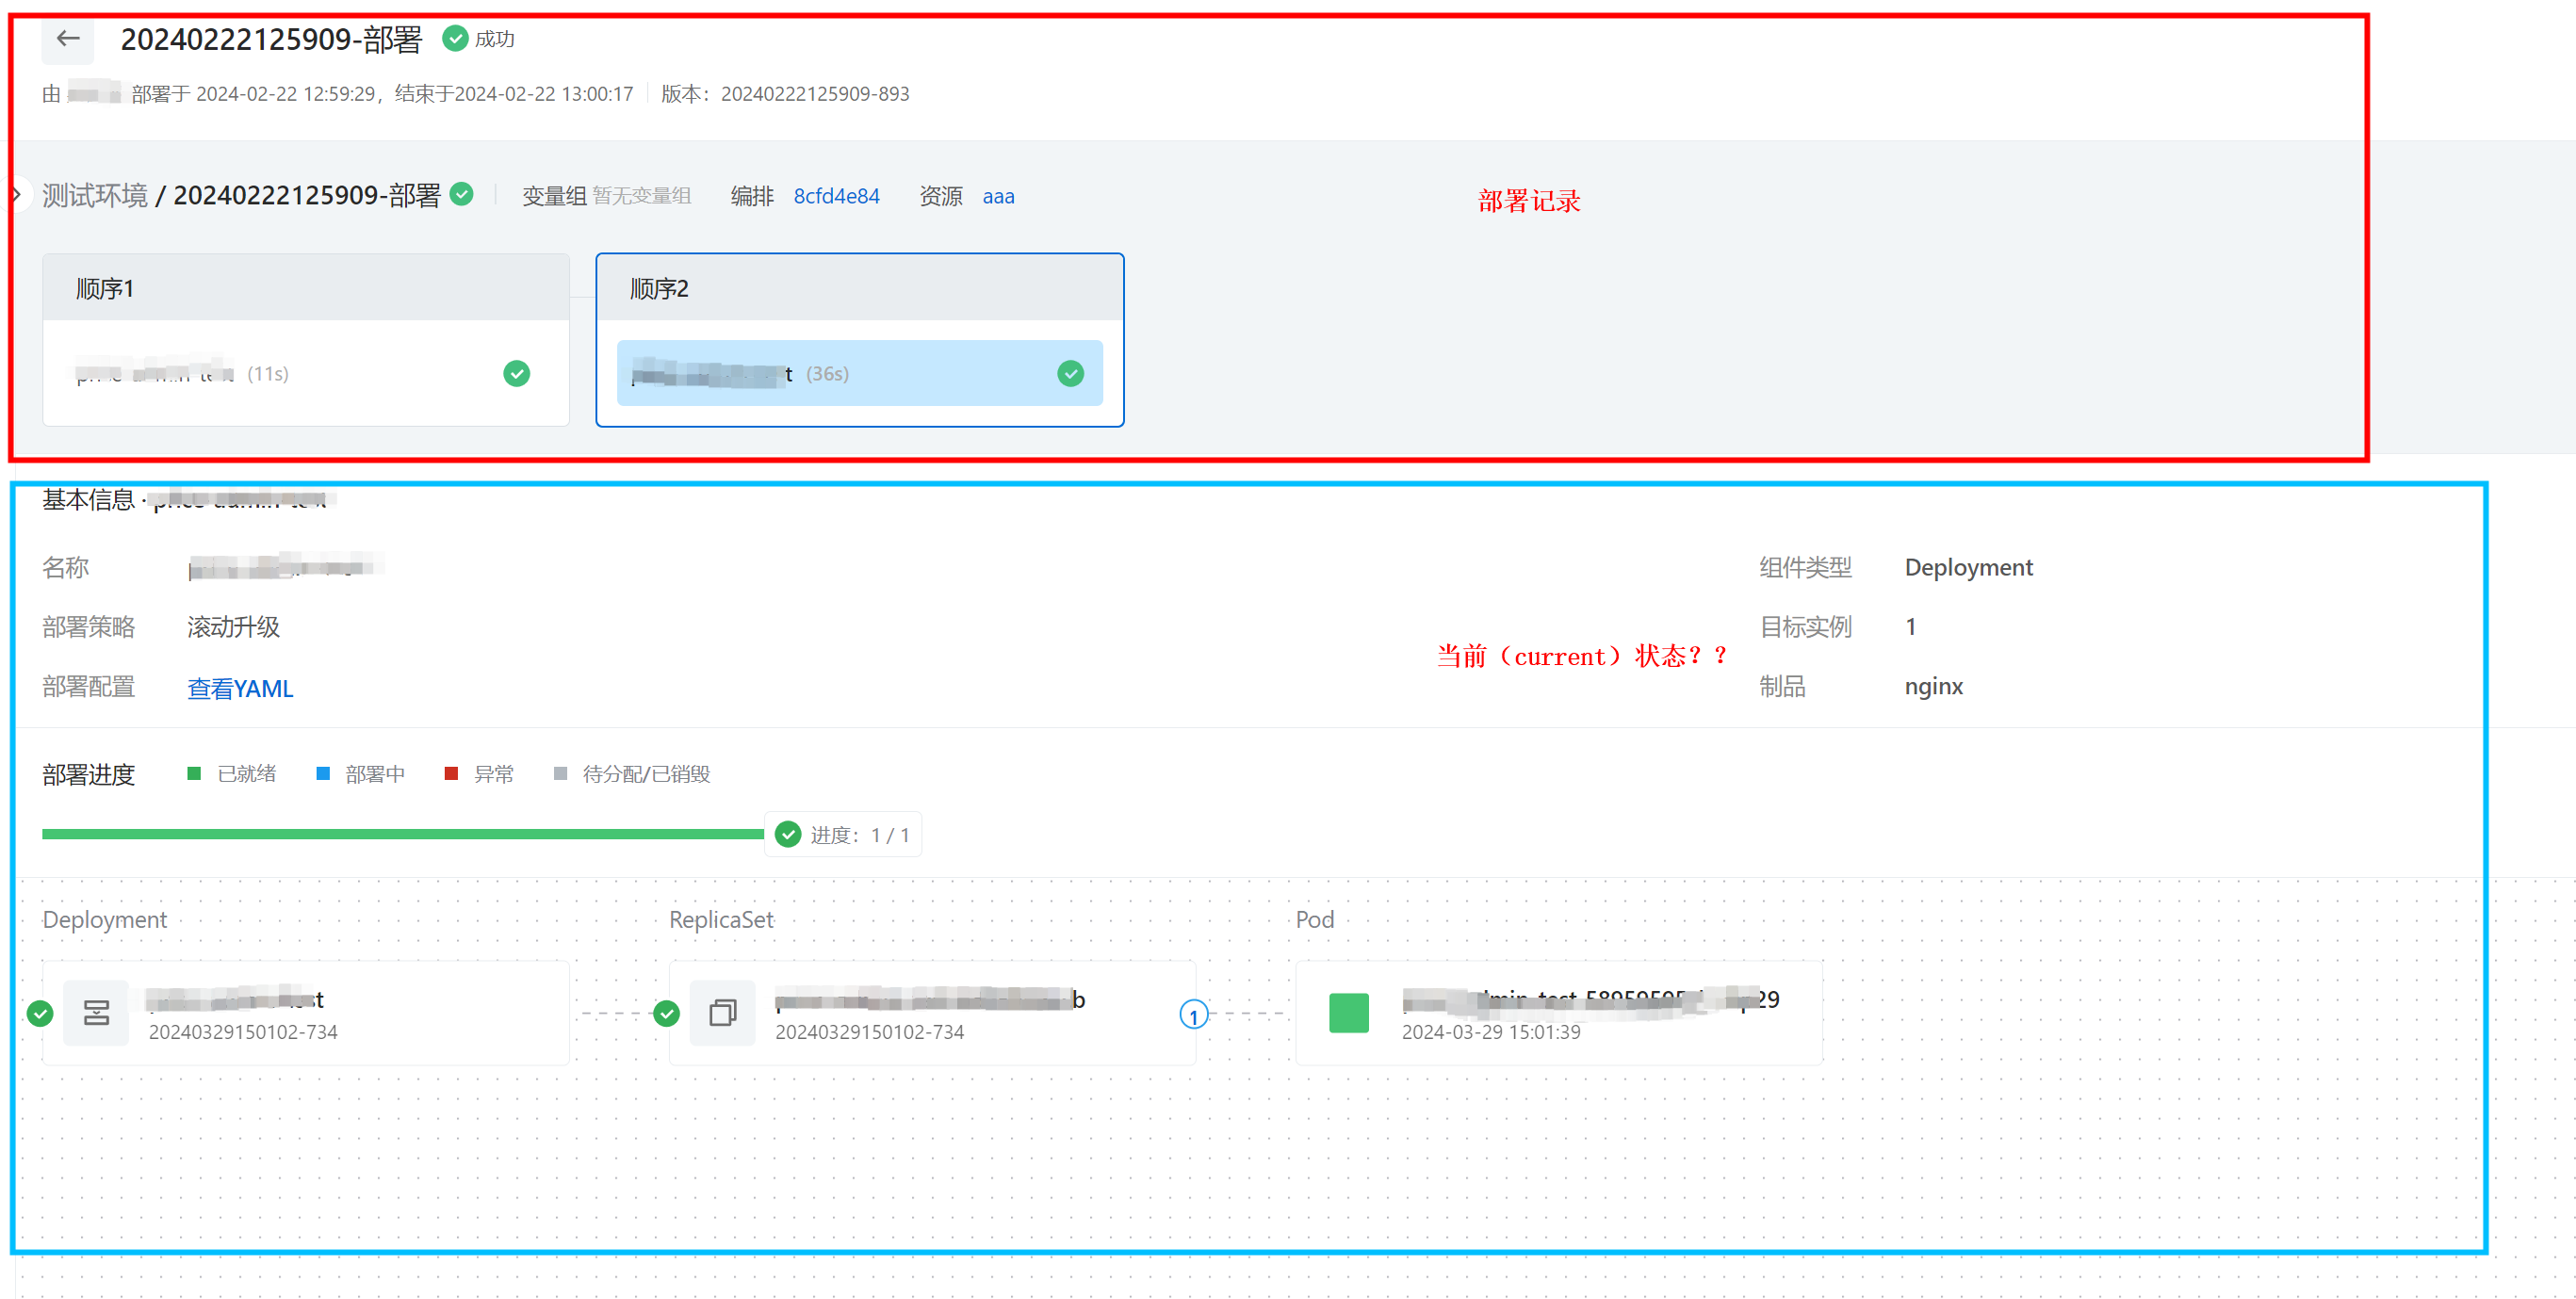Select Deployment card 20240329150102-734
This screenshot has width=2576, height=1299.
(x=306, y=1013)
